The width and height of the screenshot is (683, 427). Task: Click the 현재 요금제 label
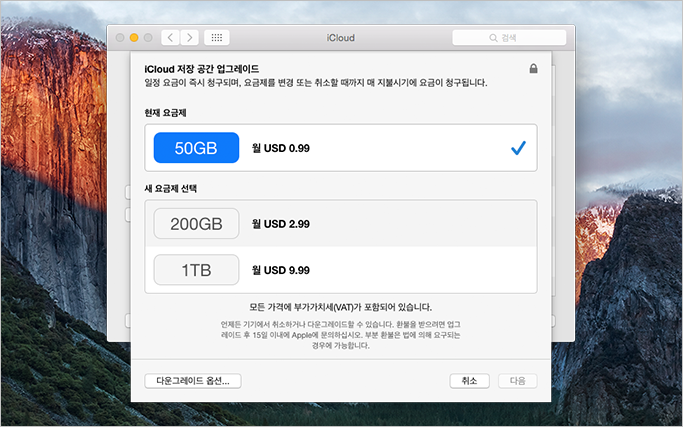(165, 113)
